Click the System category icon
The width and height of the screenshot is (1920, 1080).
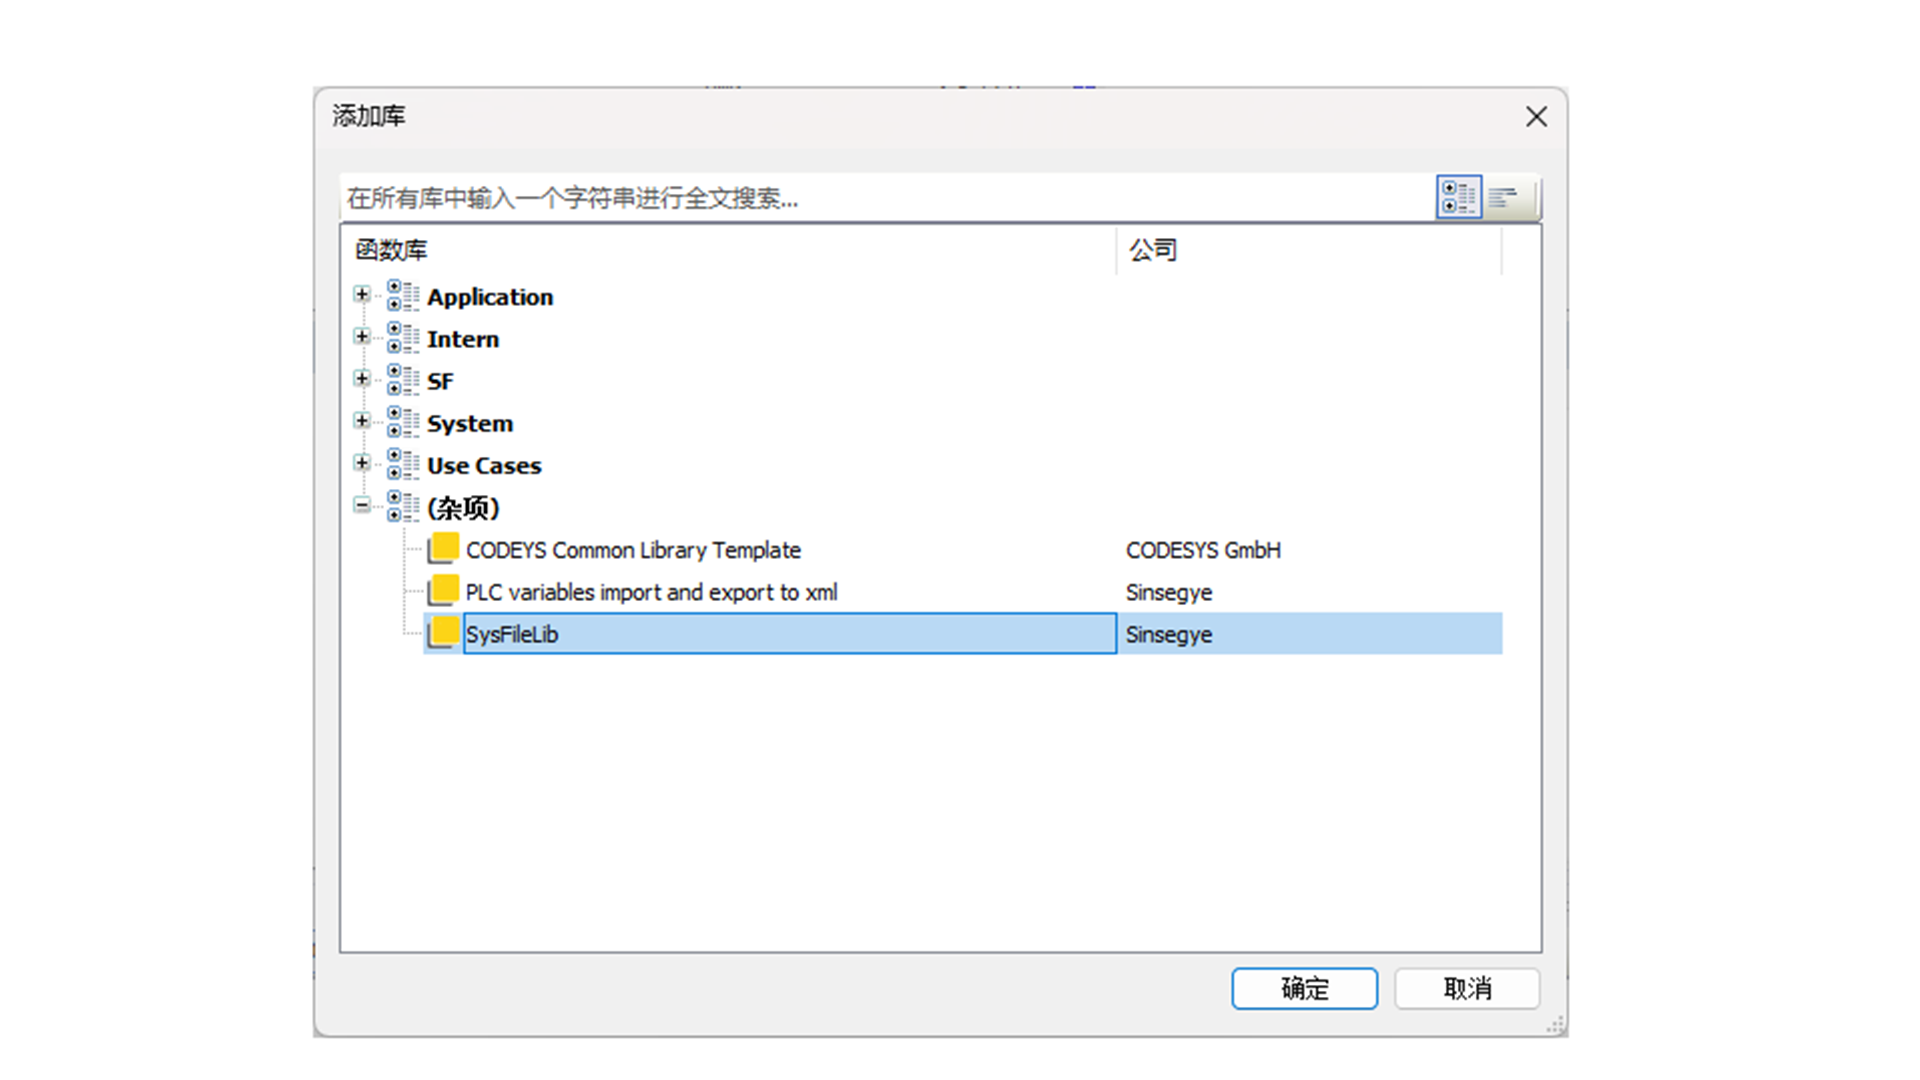point(403,422)
